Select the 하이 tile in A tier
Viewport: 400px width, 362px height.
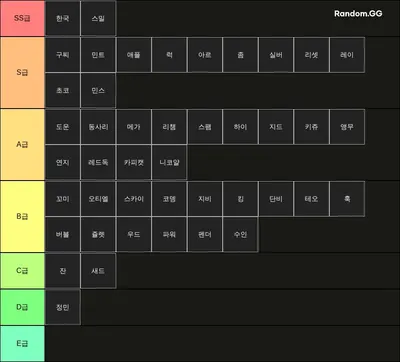[240, 127]
